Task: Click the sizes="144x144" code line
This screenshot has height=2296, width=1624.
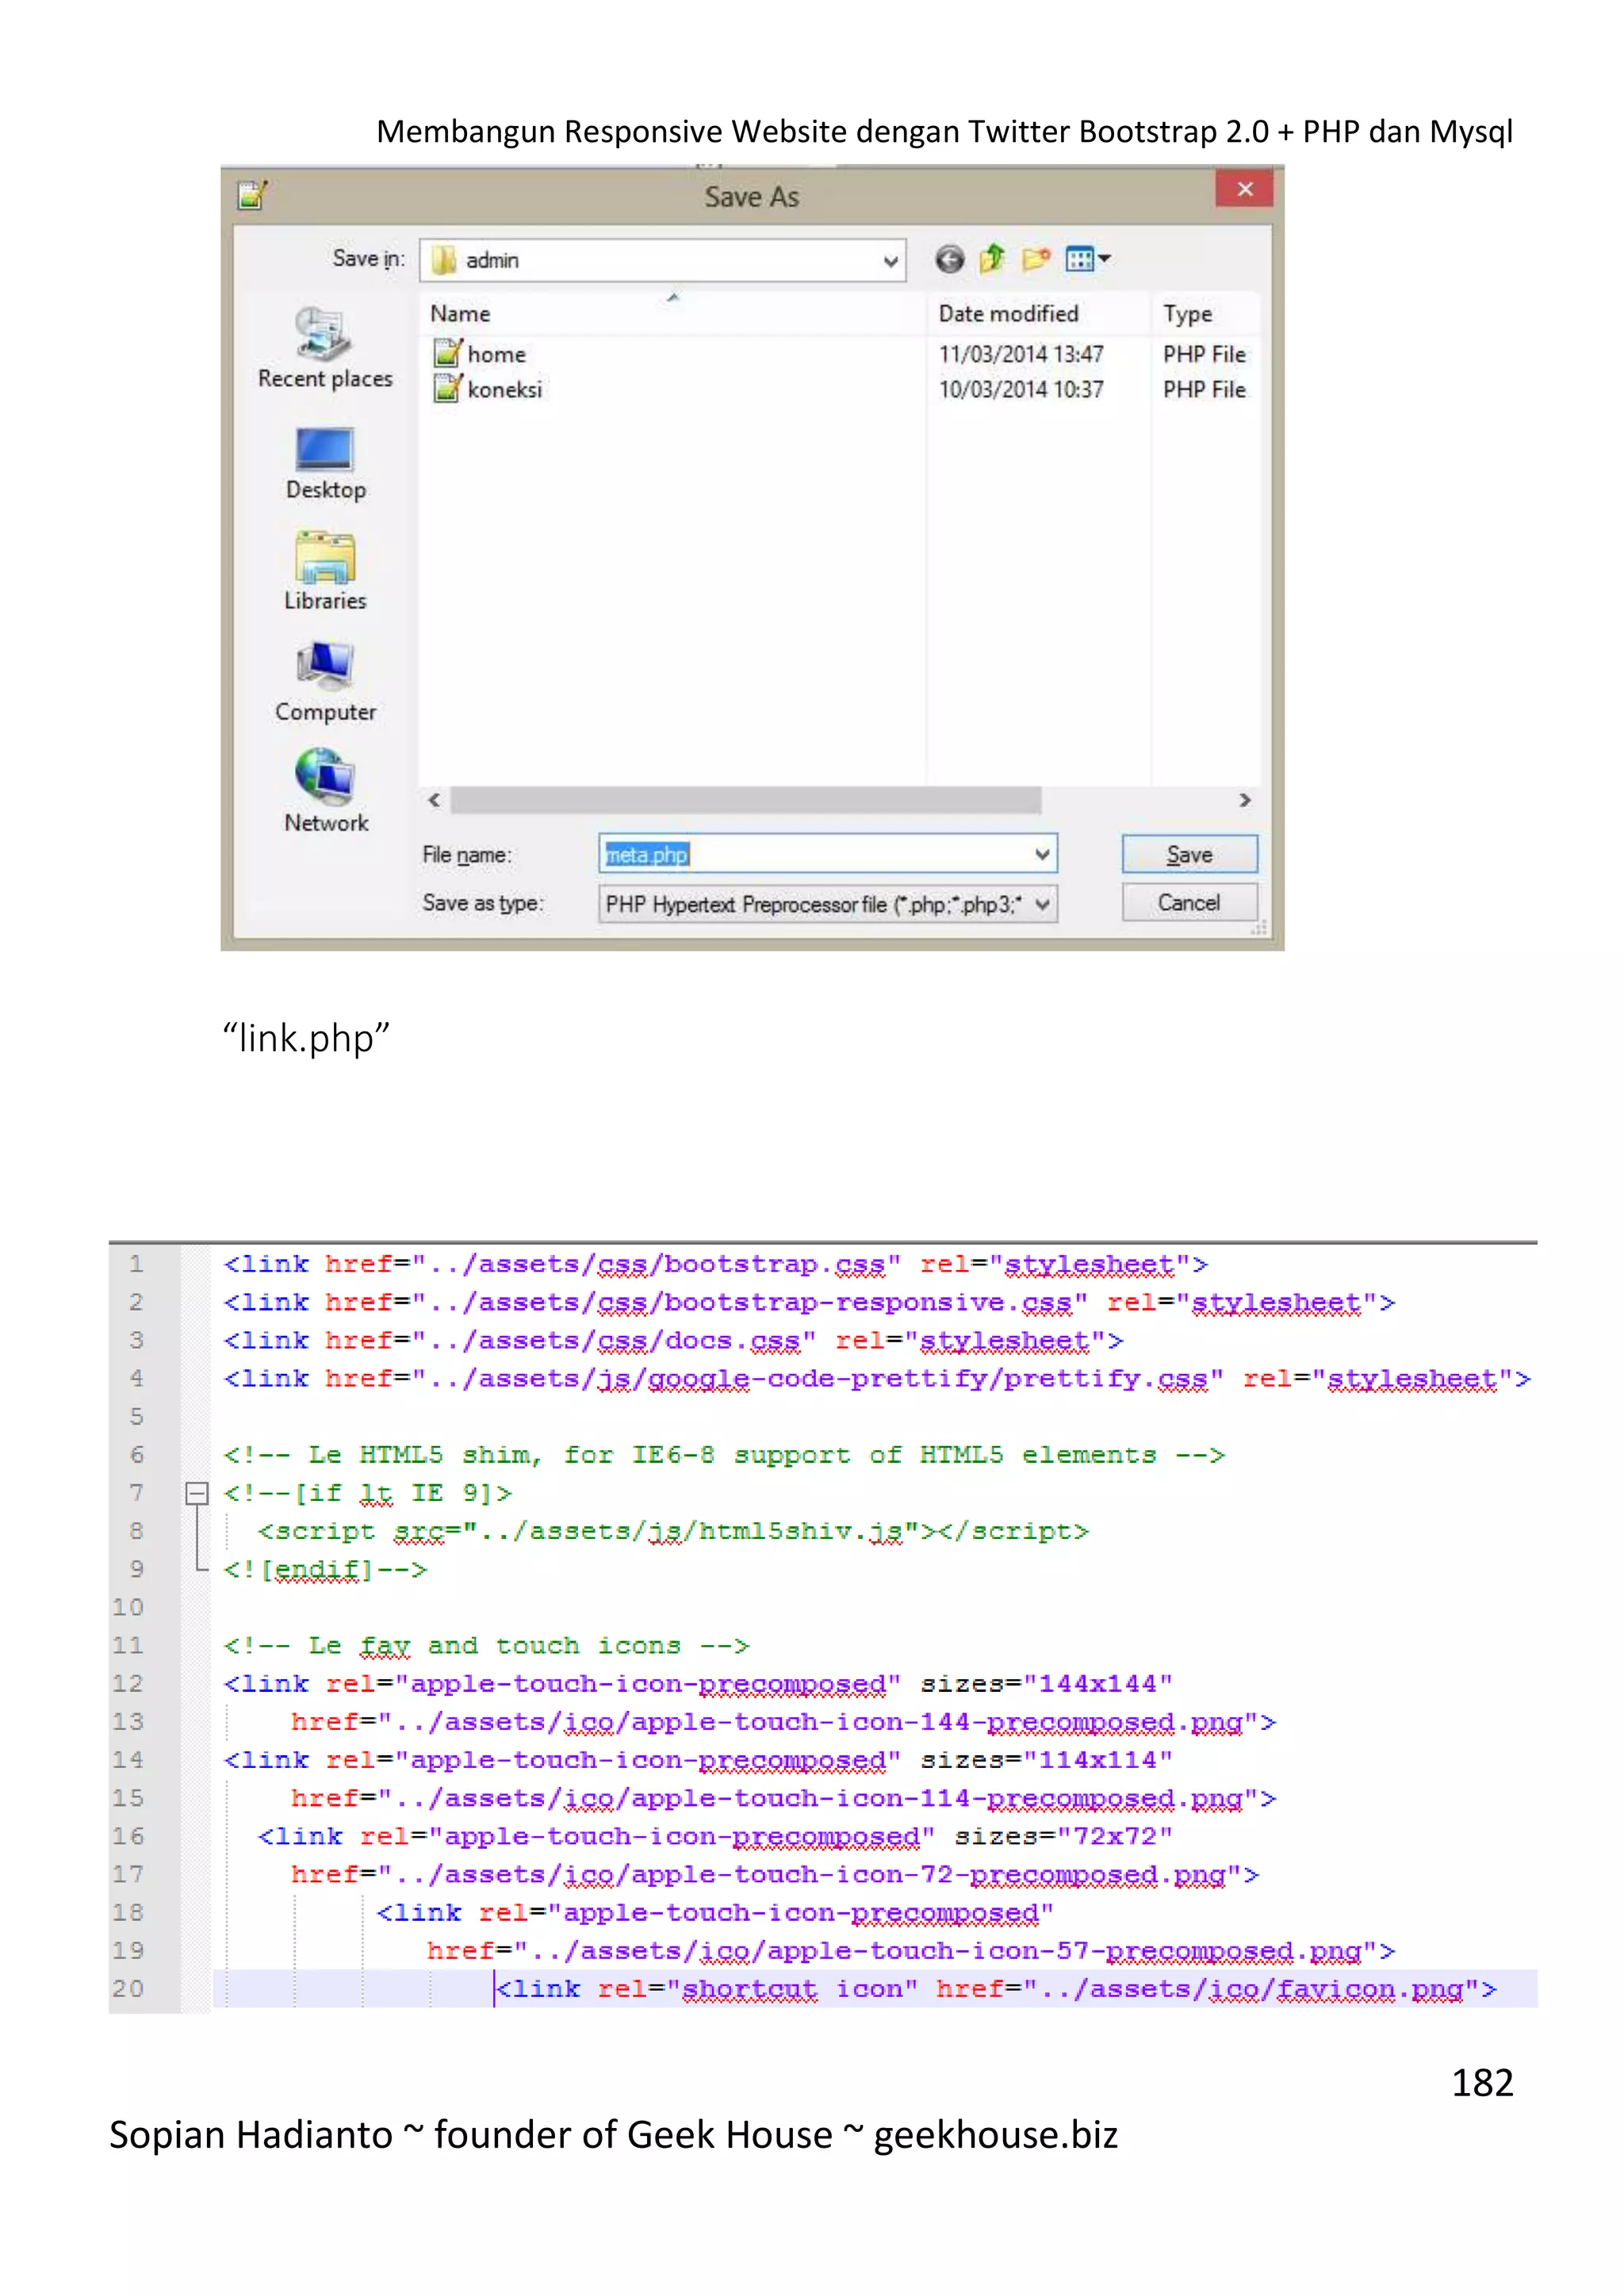Action: tap(698, 1683)
